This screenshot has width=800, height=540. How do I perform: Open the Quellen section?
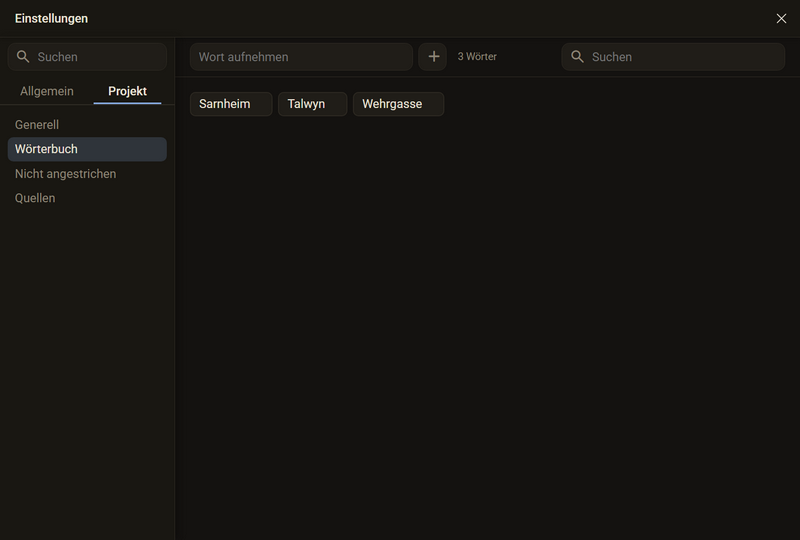pyautogui.click(x=87, y=198)
